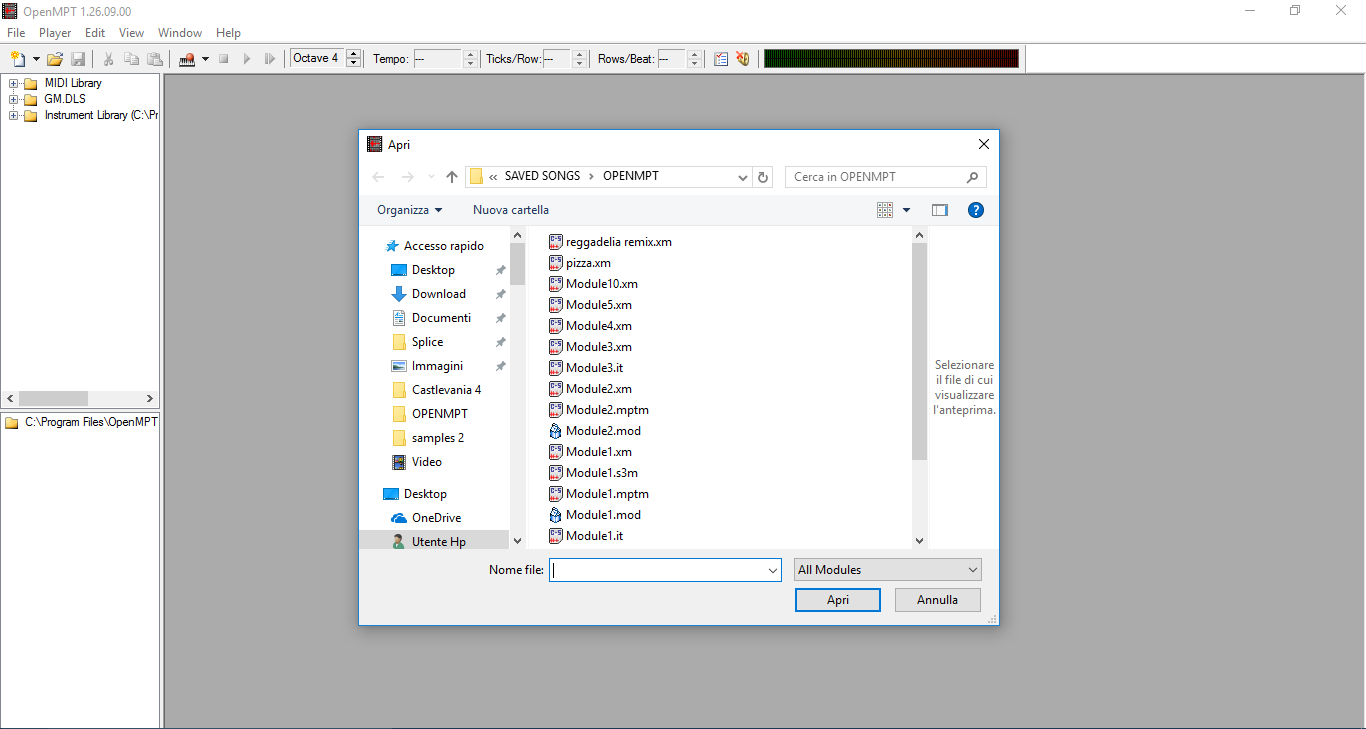Click the Module3.it file icon
The width and height of the screenshot is (1366, 729).
[x=556, y=368]
